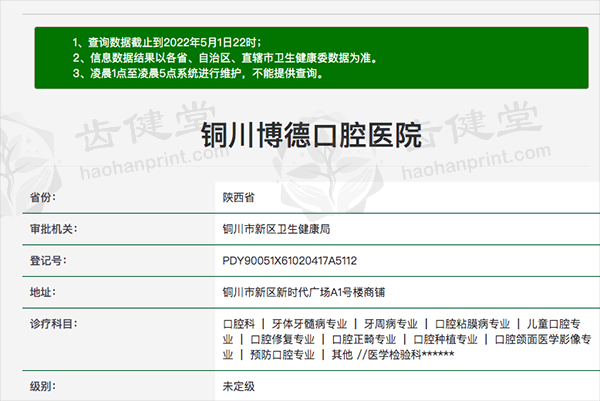Click the 诊疗科目 label
This screenshot has height=401, width=600.
click(53, 324)
